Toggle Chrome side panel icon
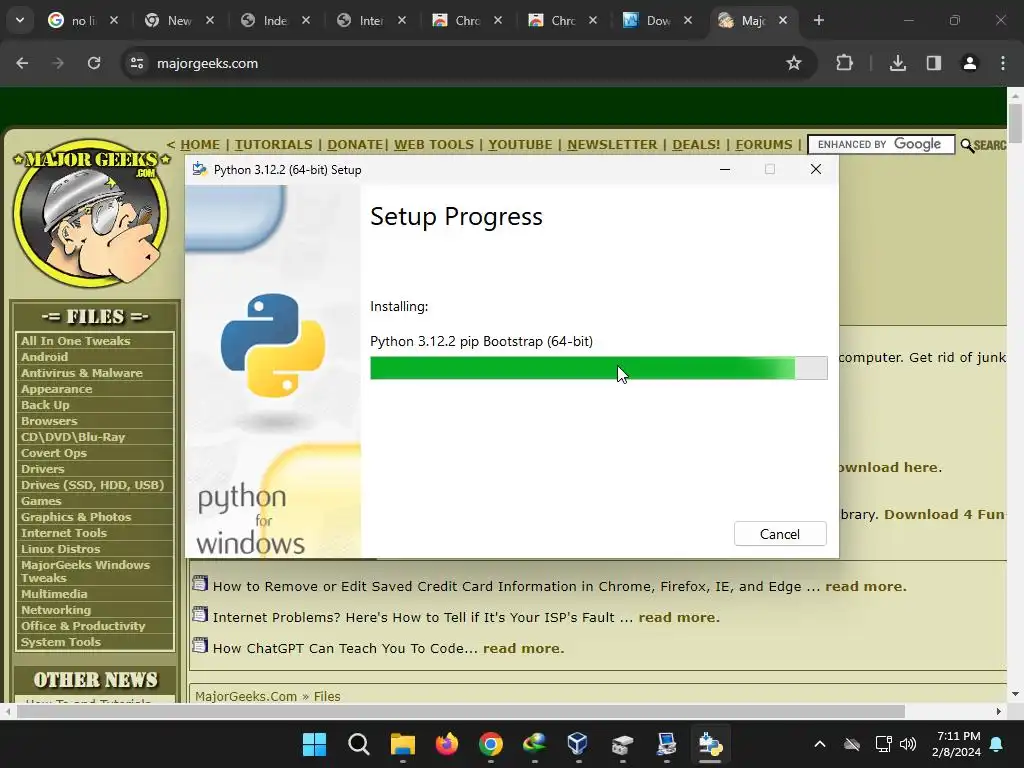This screenshot has height=768, width=1024. pyautogui.click(x=934, y=63)
